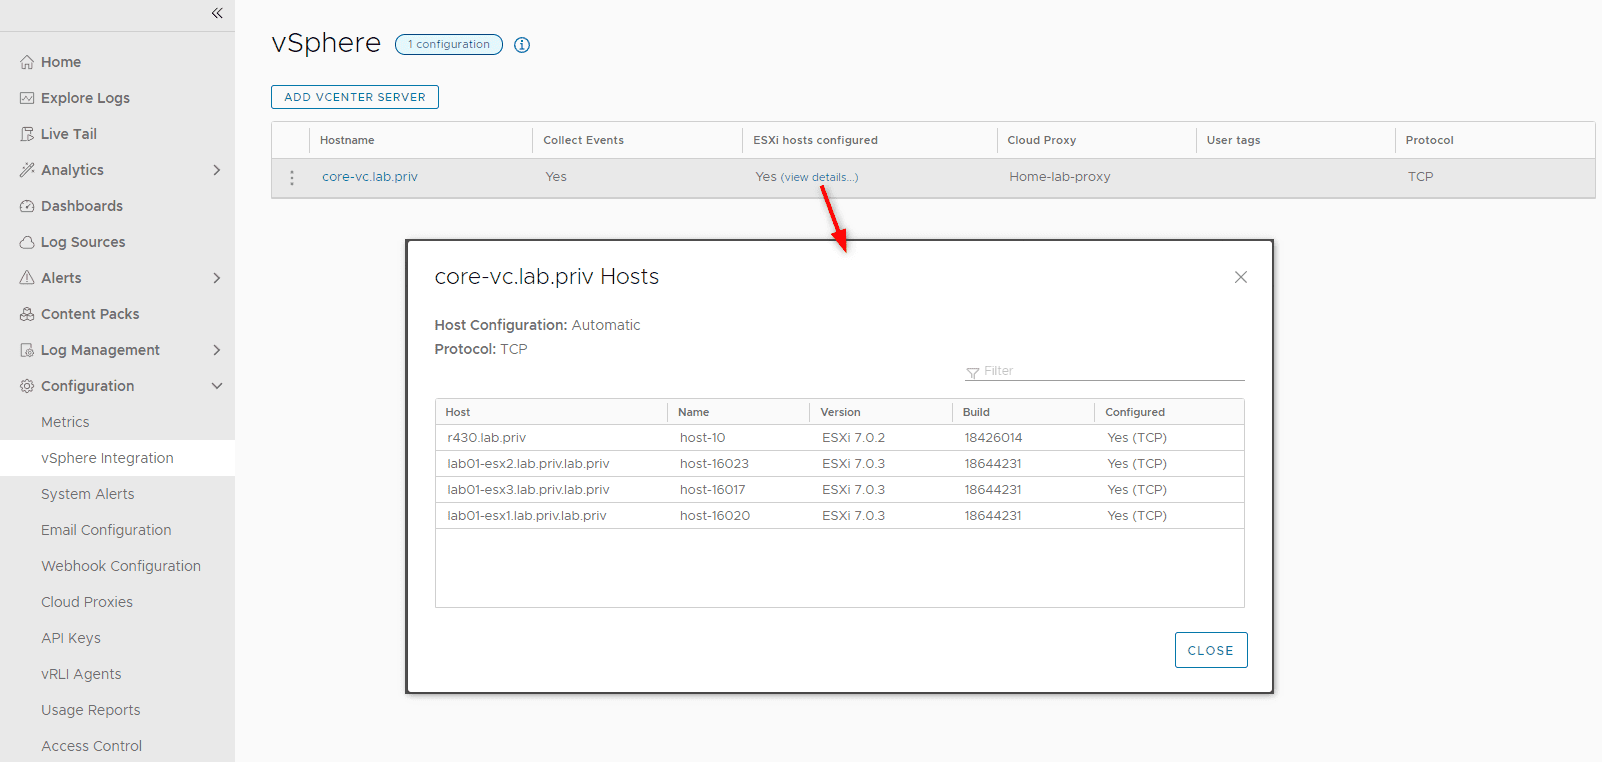This screenshot has width=1602, height=762.
Task: Select r430.lab.priv host row
Action: [840, 438]
